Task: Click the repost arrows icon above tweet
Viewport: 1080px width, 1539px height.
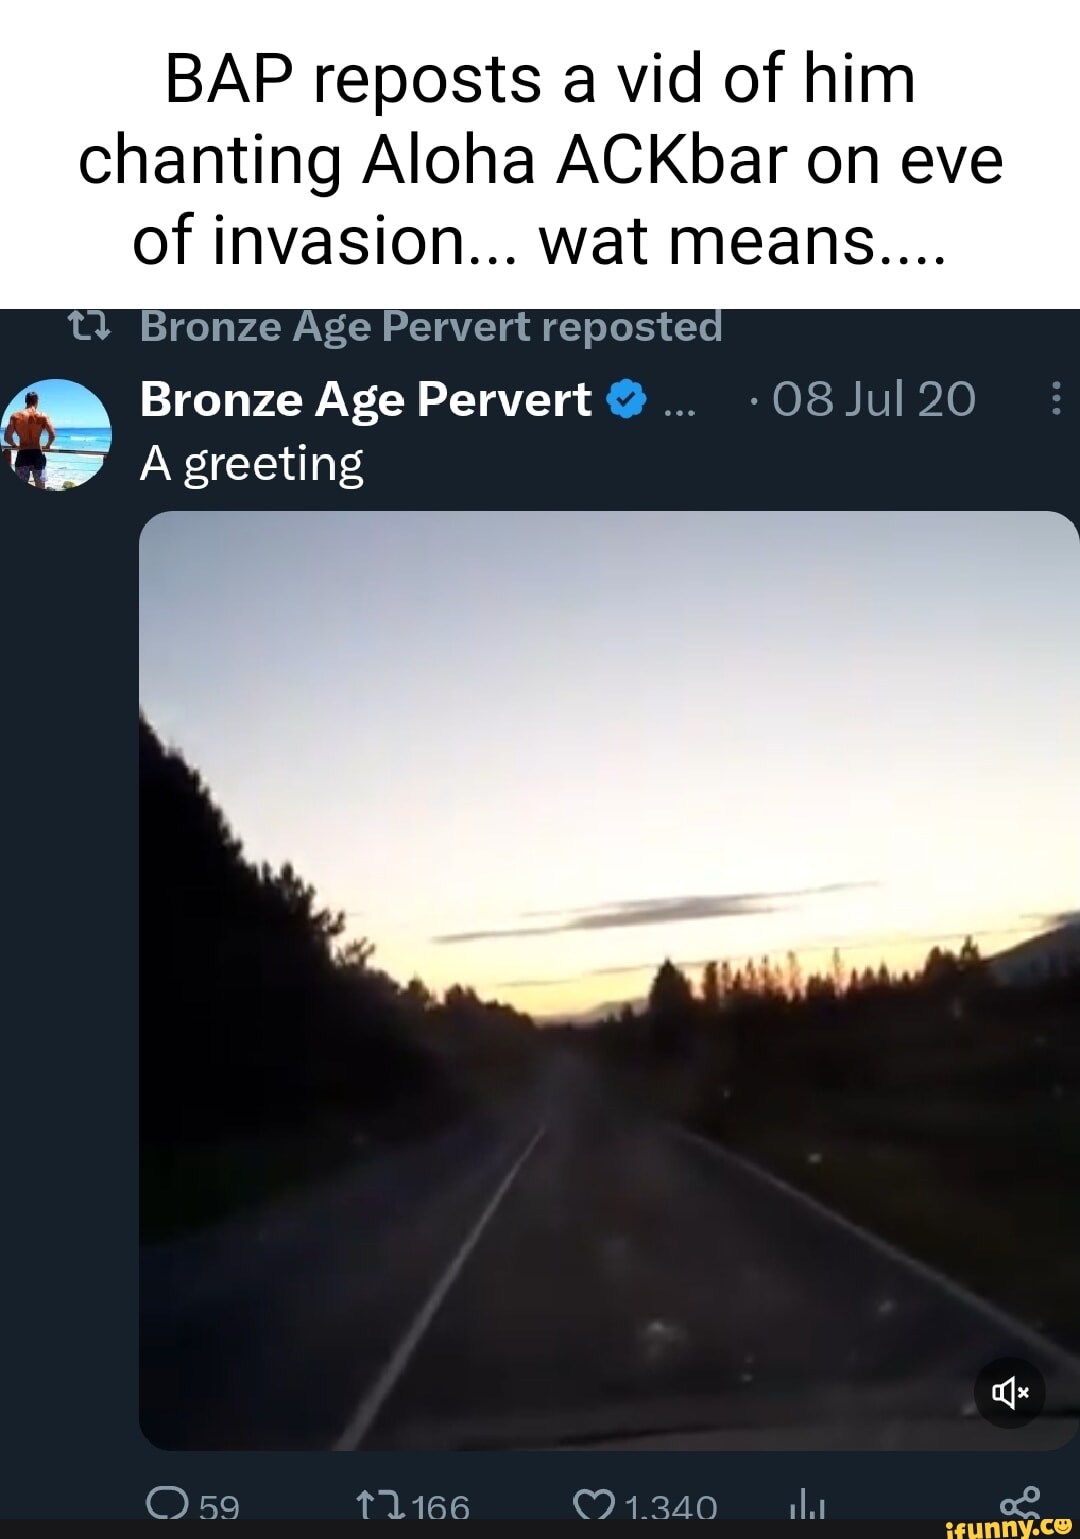Action: coord(88,326)
